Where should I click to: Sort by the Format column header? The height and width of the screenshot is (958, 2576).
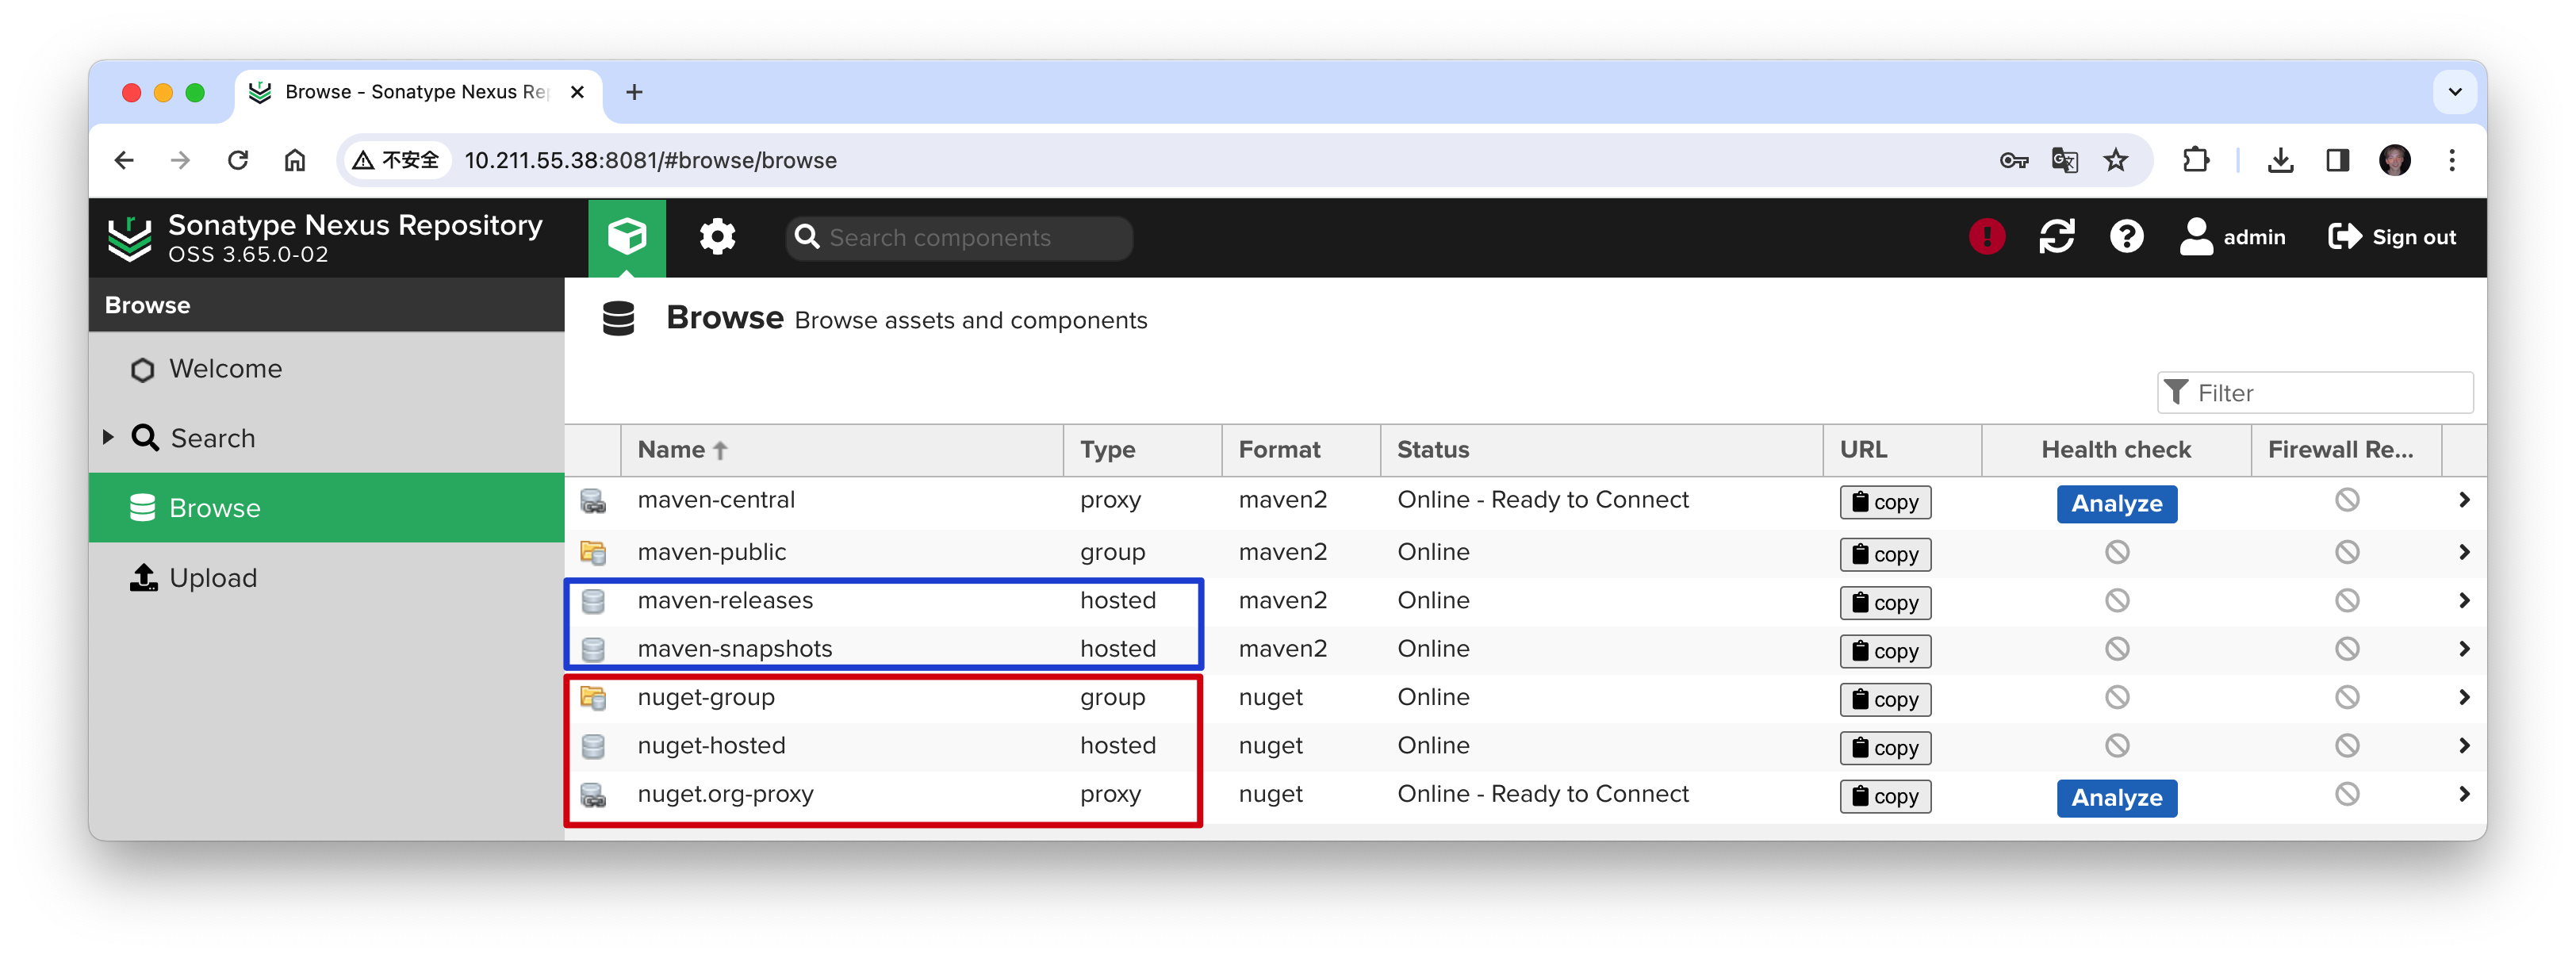point(1301,450)
